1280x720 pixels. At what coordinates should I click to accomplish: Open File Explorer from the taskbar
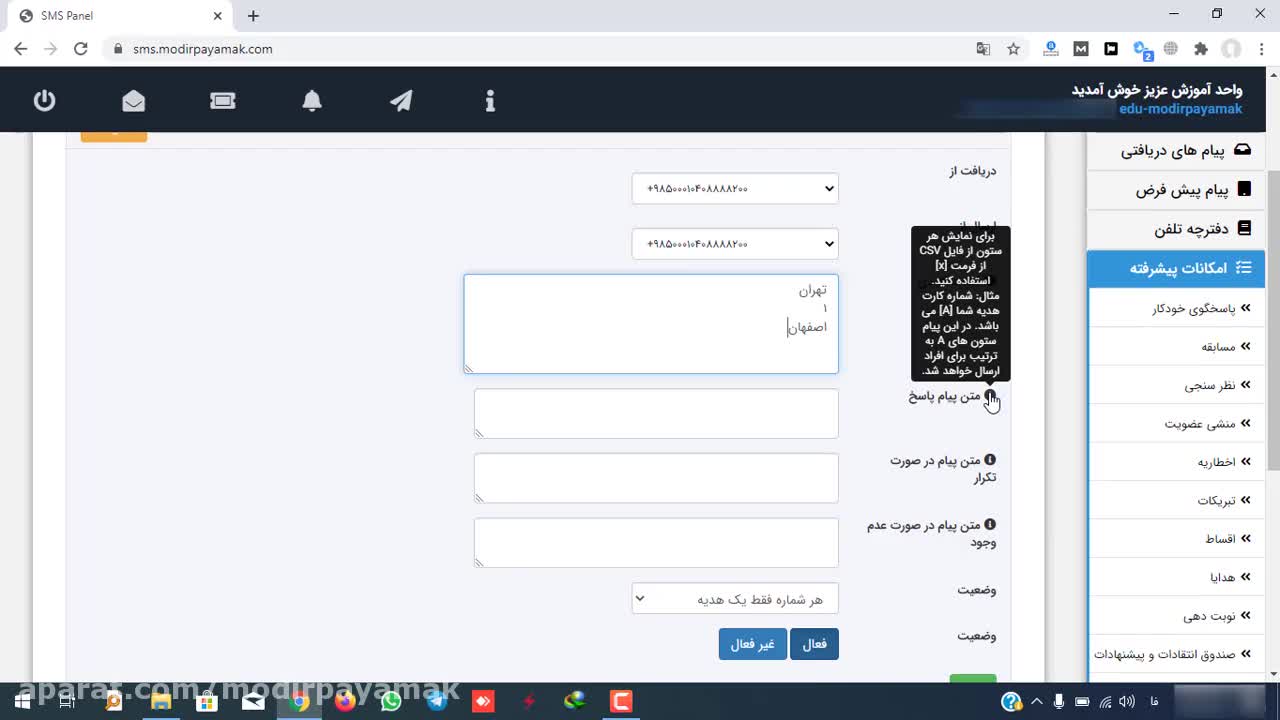coord(161,701)
